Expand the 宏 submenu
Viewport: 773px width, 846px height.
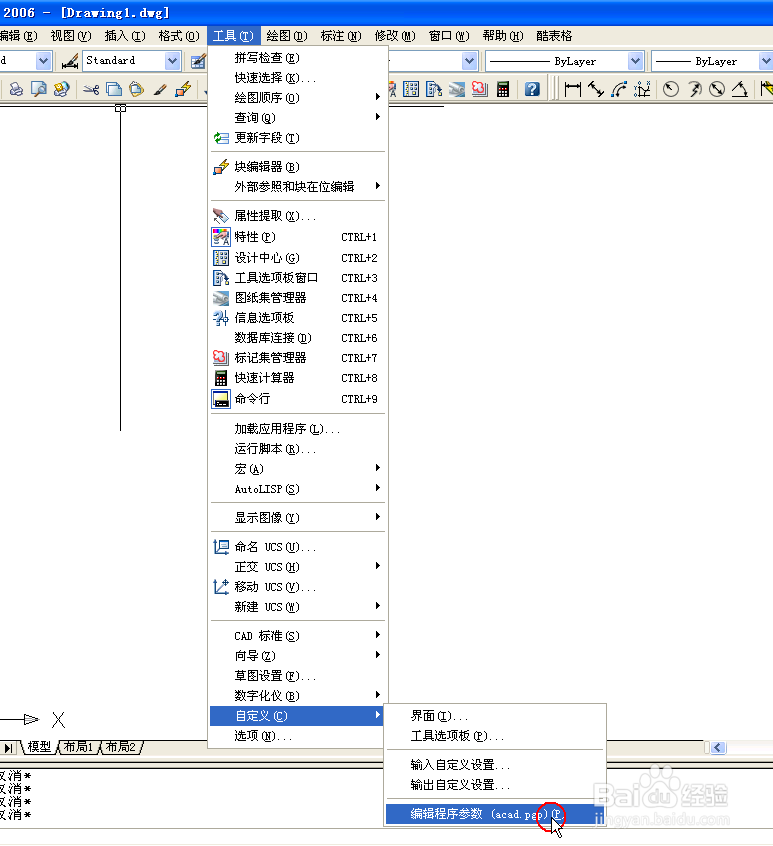[x=298, y=469]
